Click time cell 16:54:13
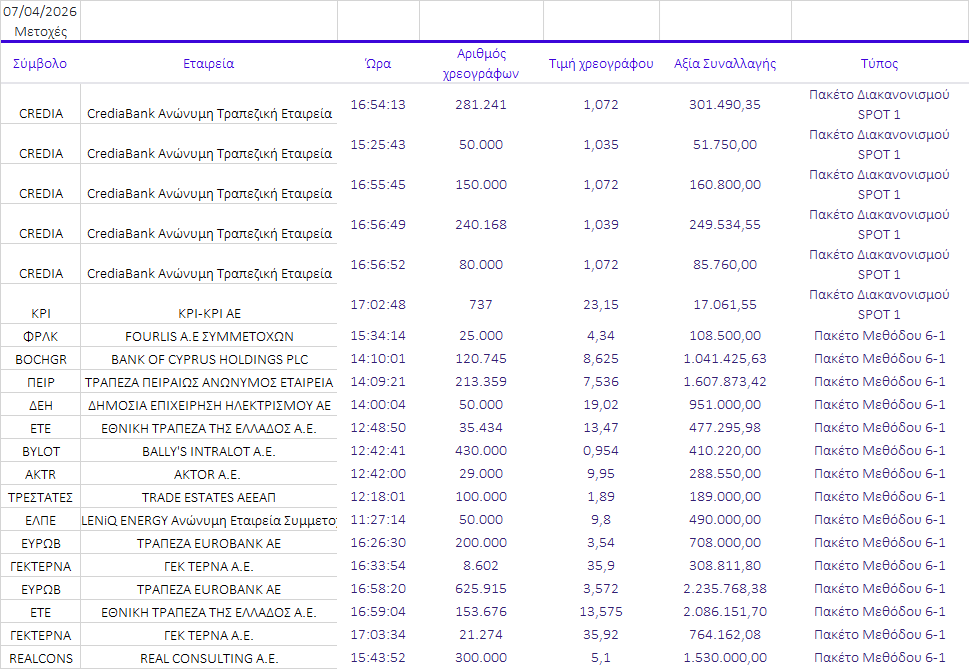 click(378, 104)
